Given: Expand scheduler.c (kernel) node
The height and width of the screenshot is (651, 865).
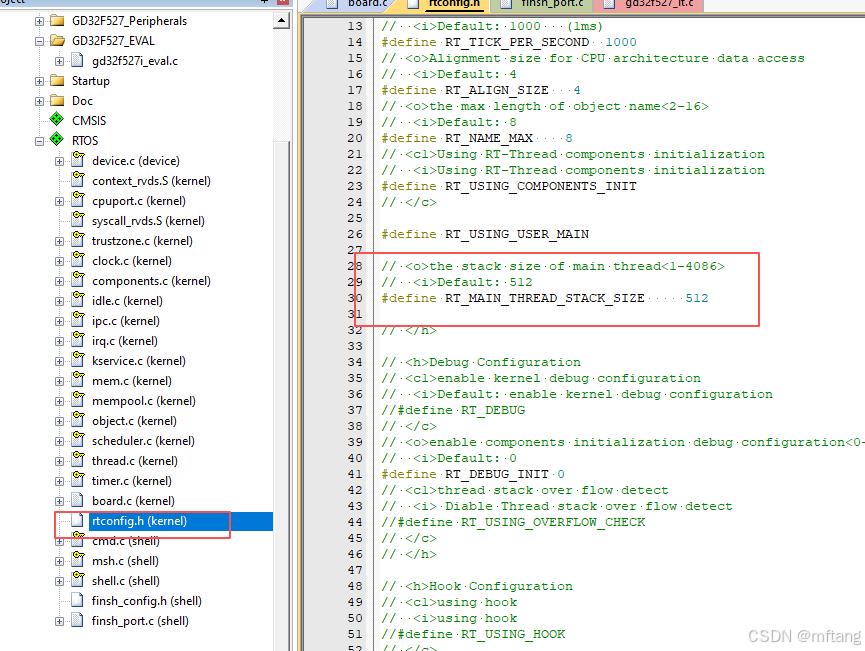Looking at the screenshot, I should coord(59,441).
